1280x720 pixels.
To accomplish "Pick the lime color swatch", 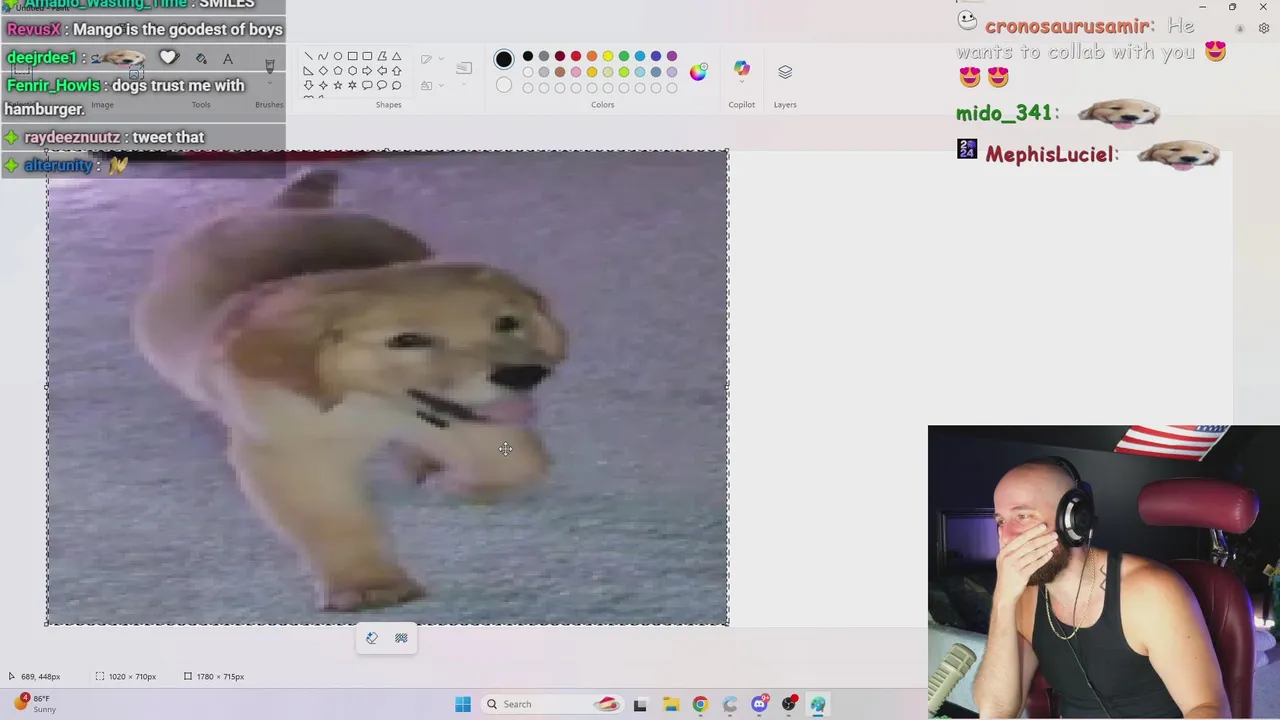I will (x=624, y=72).
